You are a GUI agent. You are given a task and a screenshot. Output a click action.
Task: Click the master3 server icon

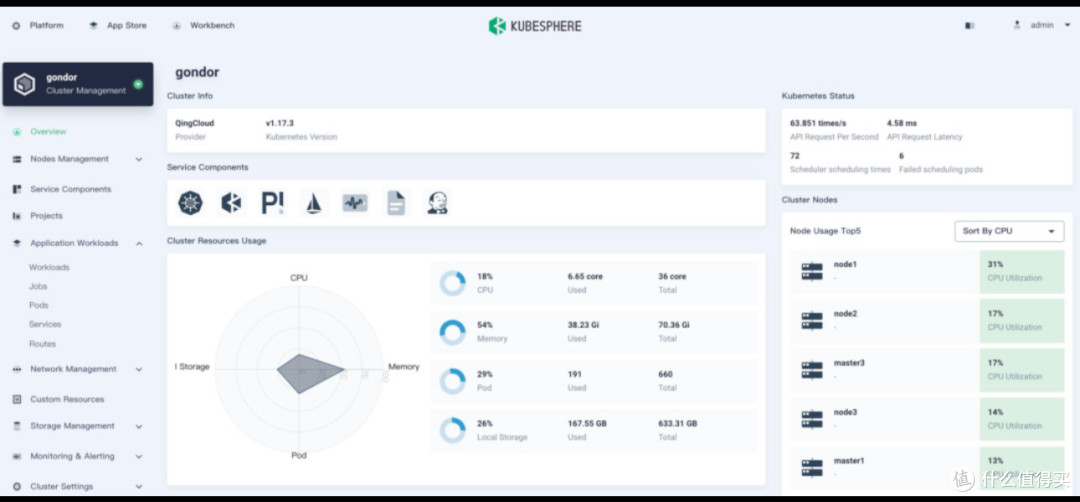(x=812, y=370)
